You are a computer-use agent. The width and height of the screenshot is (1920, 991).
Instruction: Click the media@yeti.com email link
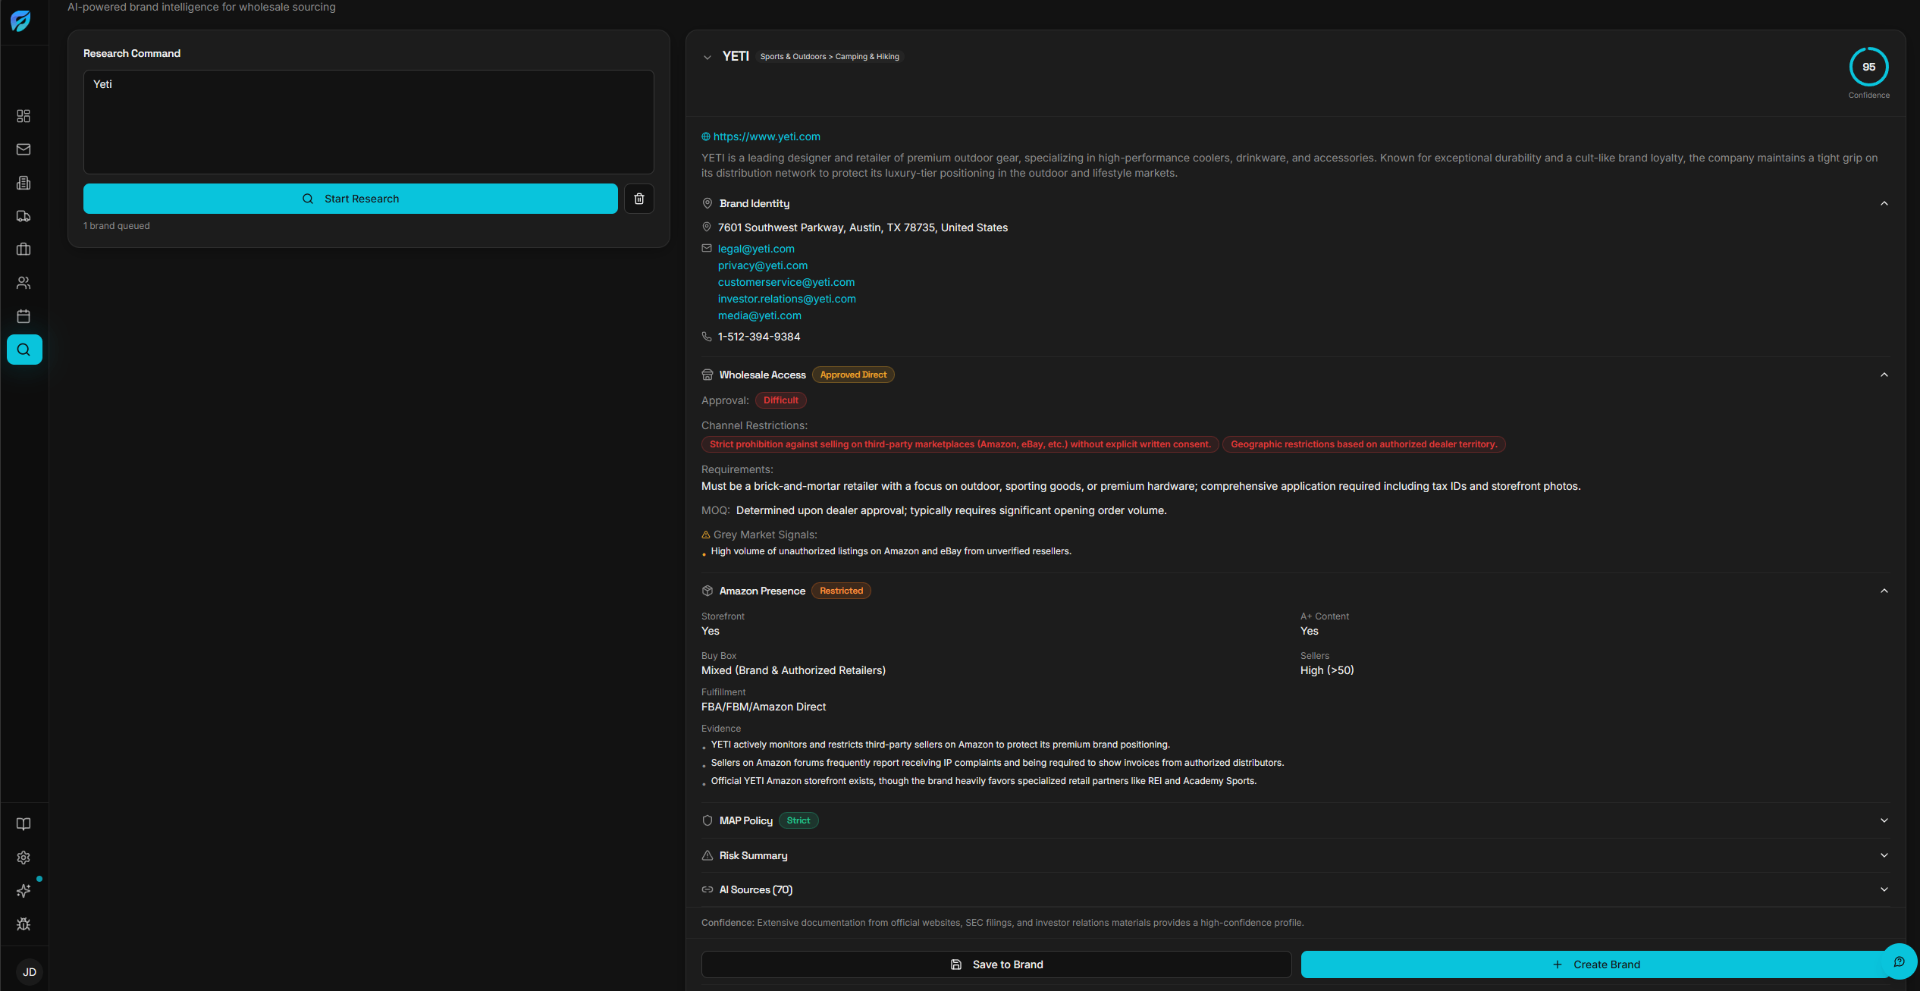[x=760, y=316]
